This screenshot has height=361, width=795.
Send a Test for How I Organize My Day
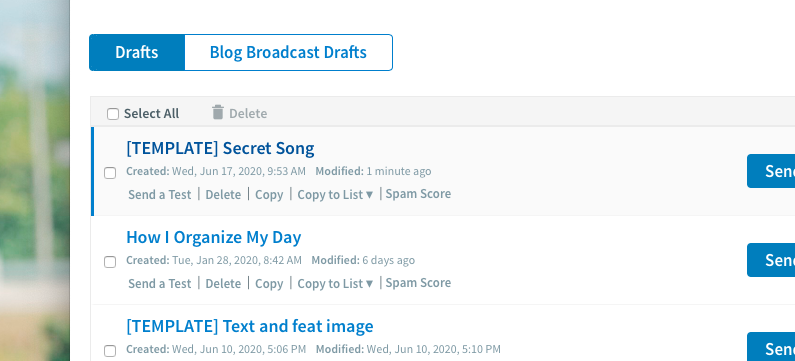coord(160,283)
